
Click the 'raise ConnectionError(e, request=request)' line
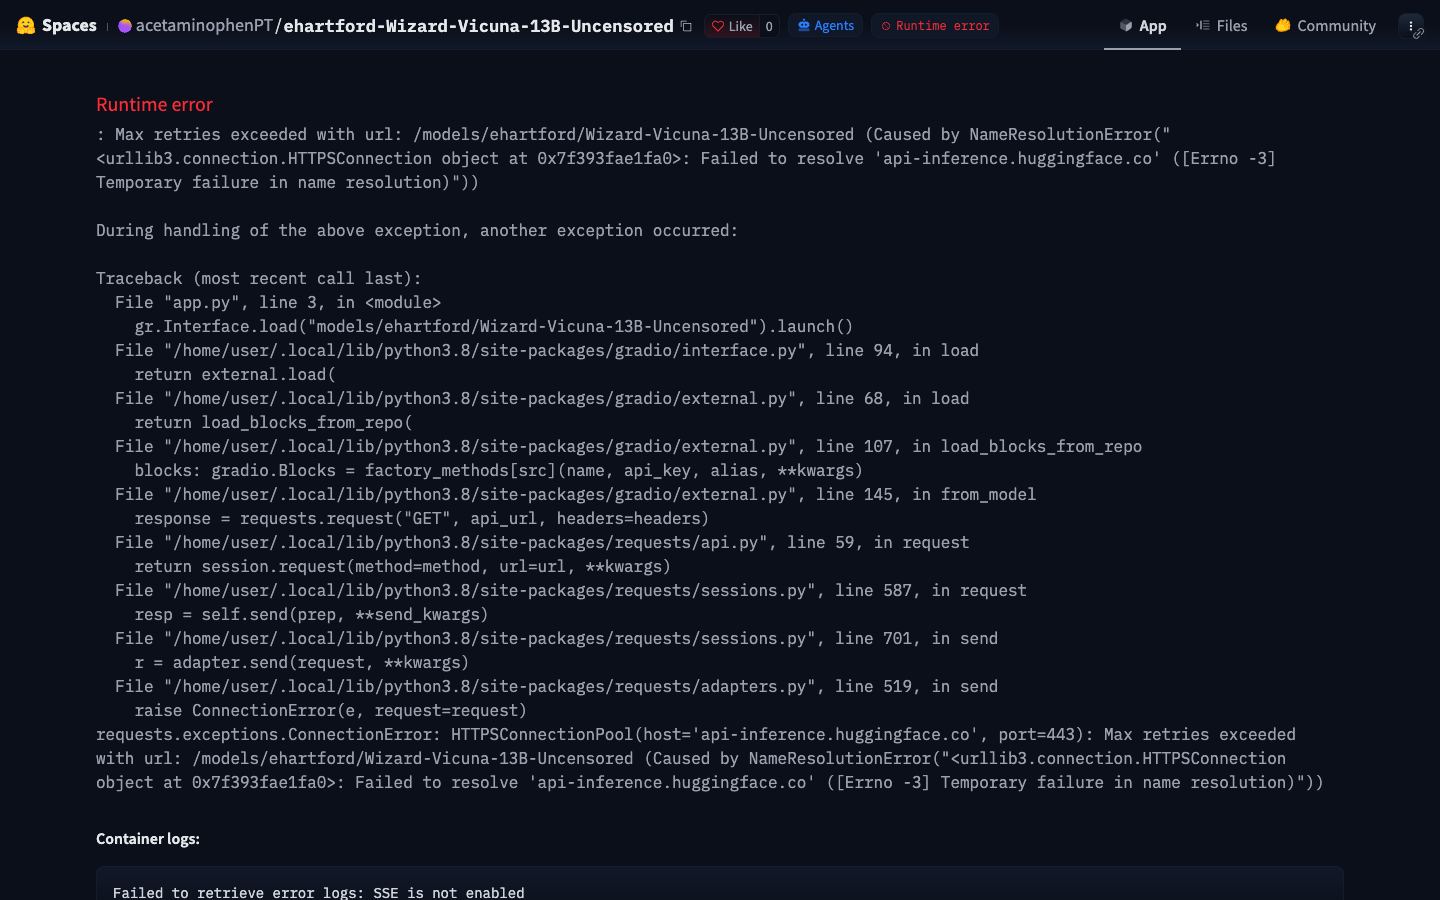click(330, 710)
